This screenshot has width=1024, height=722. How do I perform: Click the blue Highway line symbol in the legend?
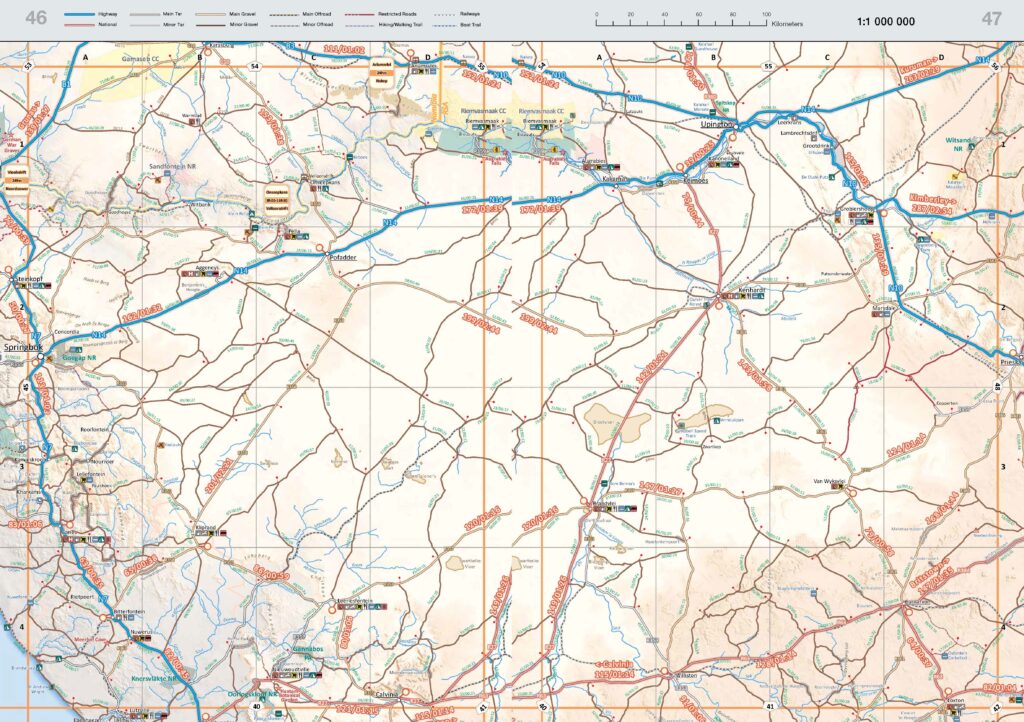[78, 13]
